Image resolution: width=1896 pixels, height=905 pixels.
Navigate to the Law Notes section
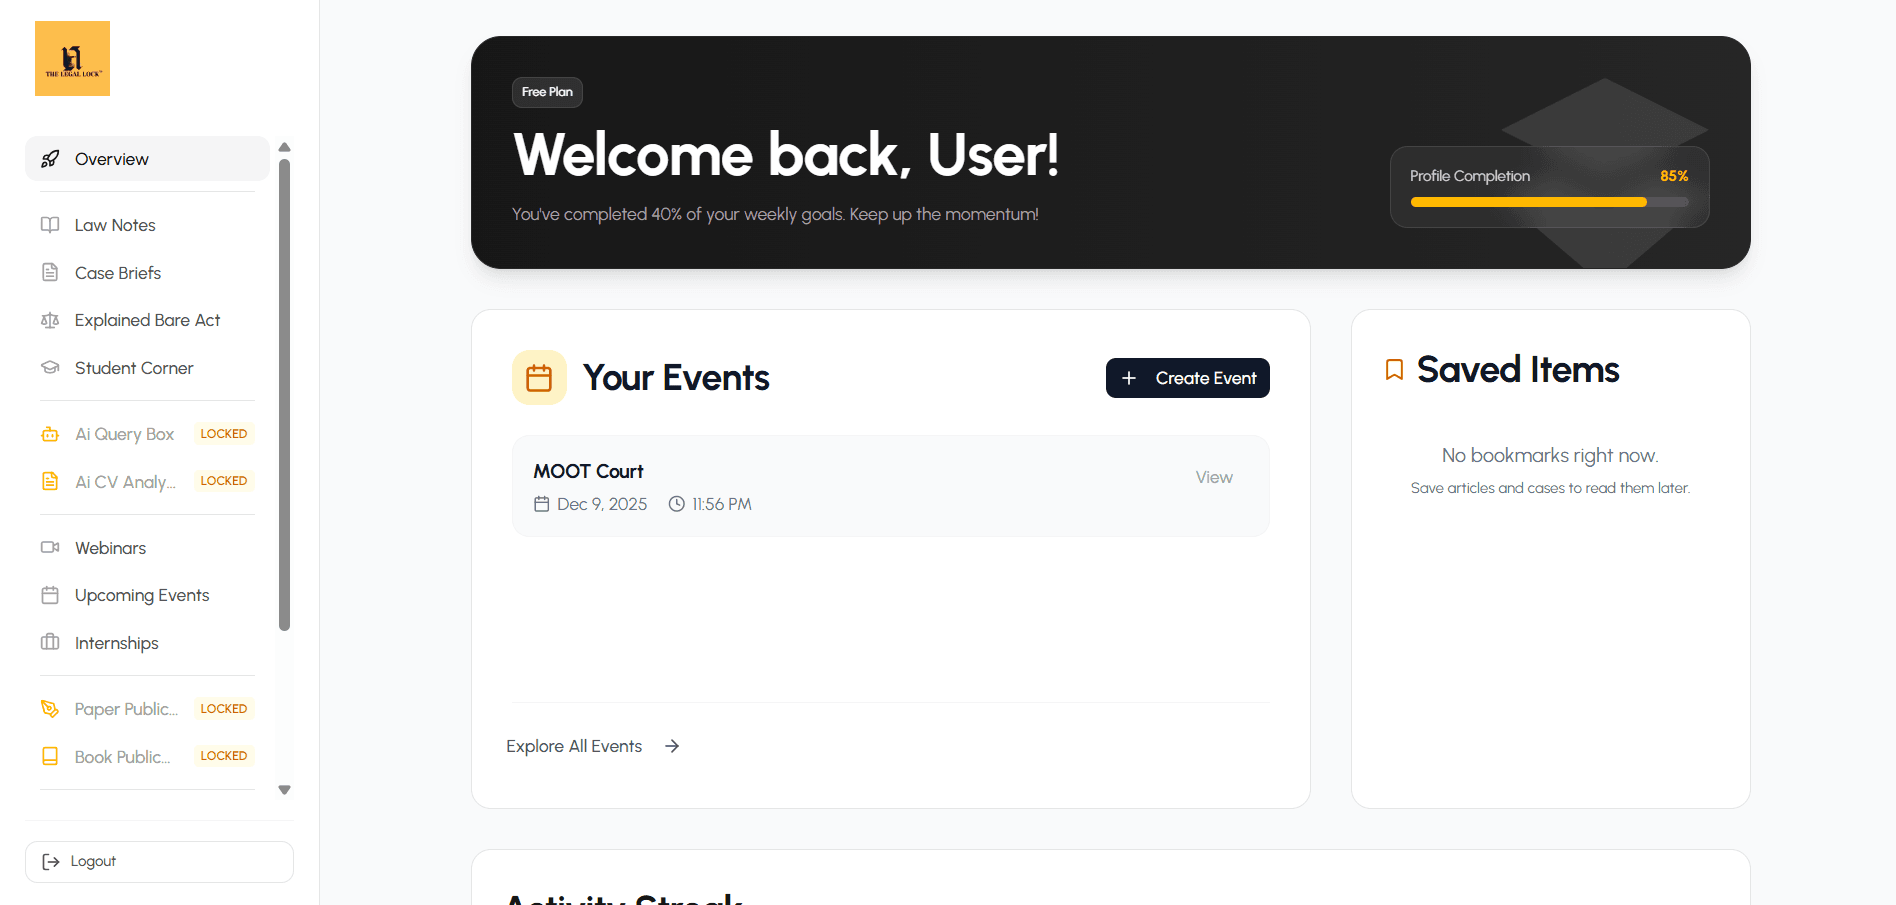[114, 224]
